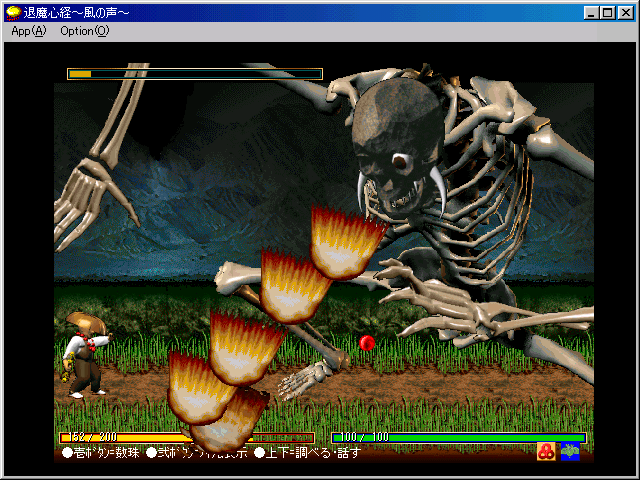The image size is (640, 480).
Task: Click the red orb floating above the grass
Action: tap(367, 342)
